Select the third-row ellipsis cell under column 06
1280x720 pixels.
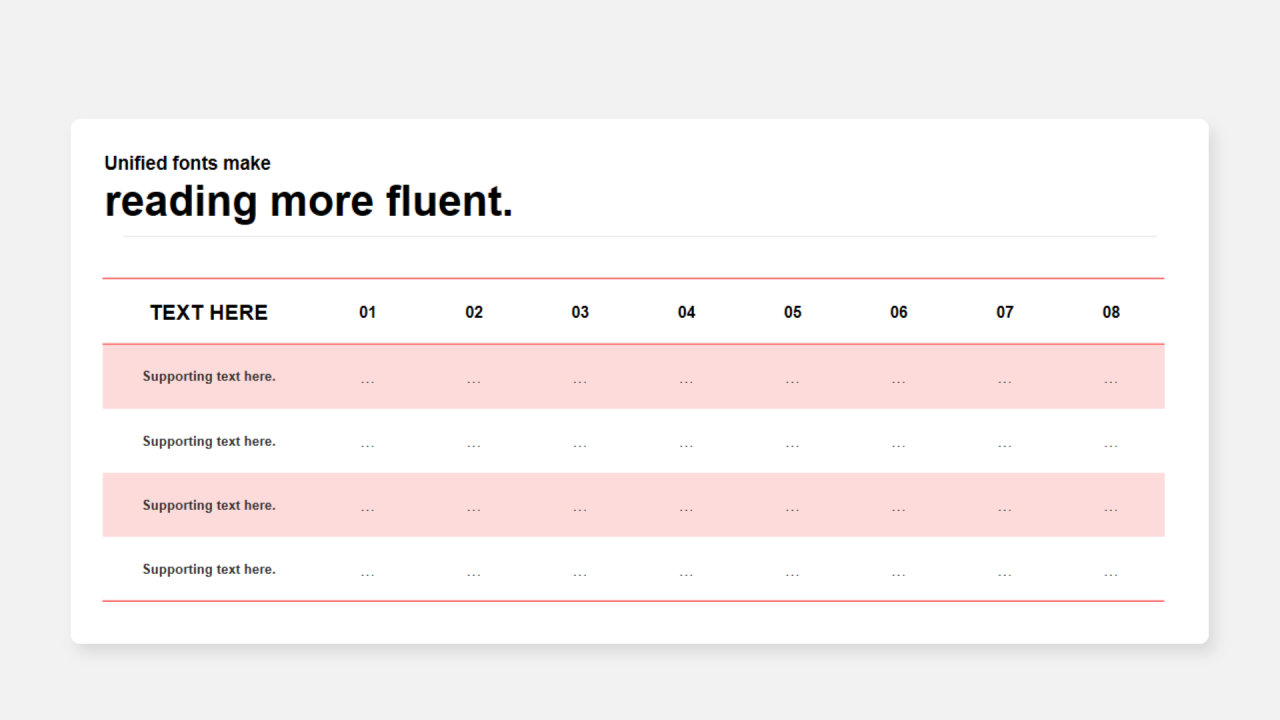[899, 509]
